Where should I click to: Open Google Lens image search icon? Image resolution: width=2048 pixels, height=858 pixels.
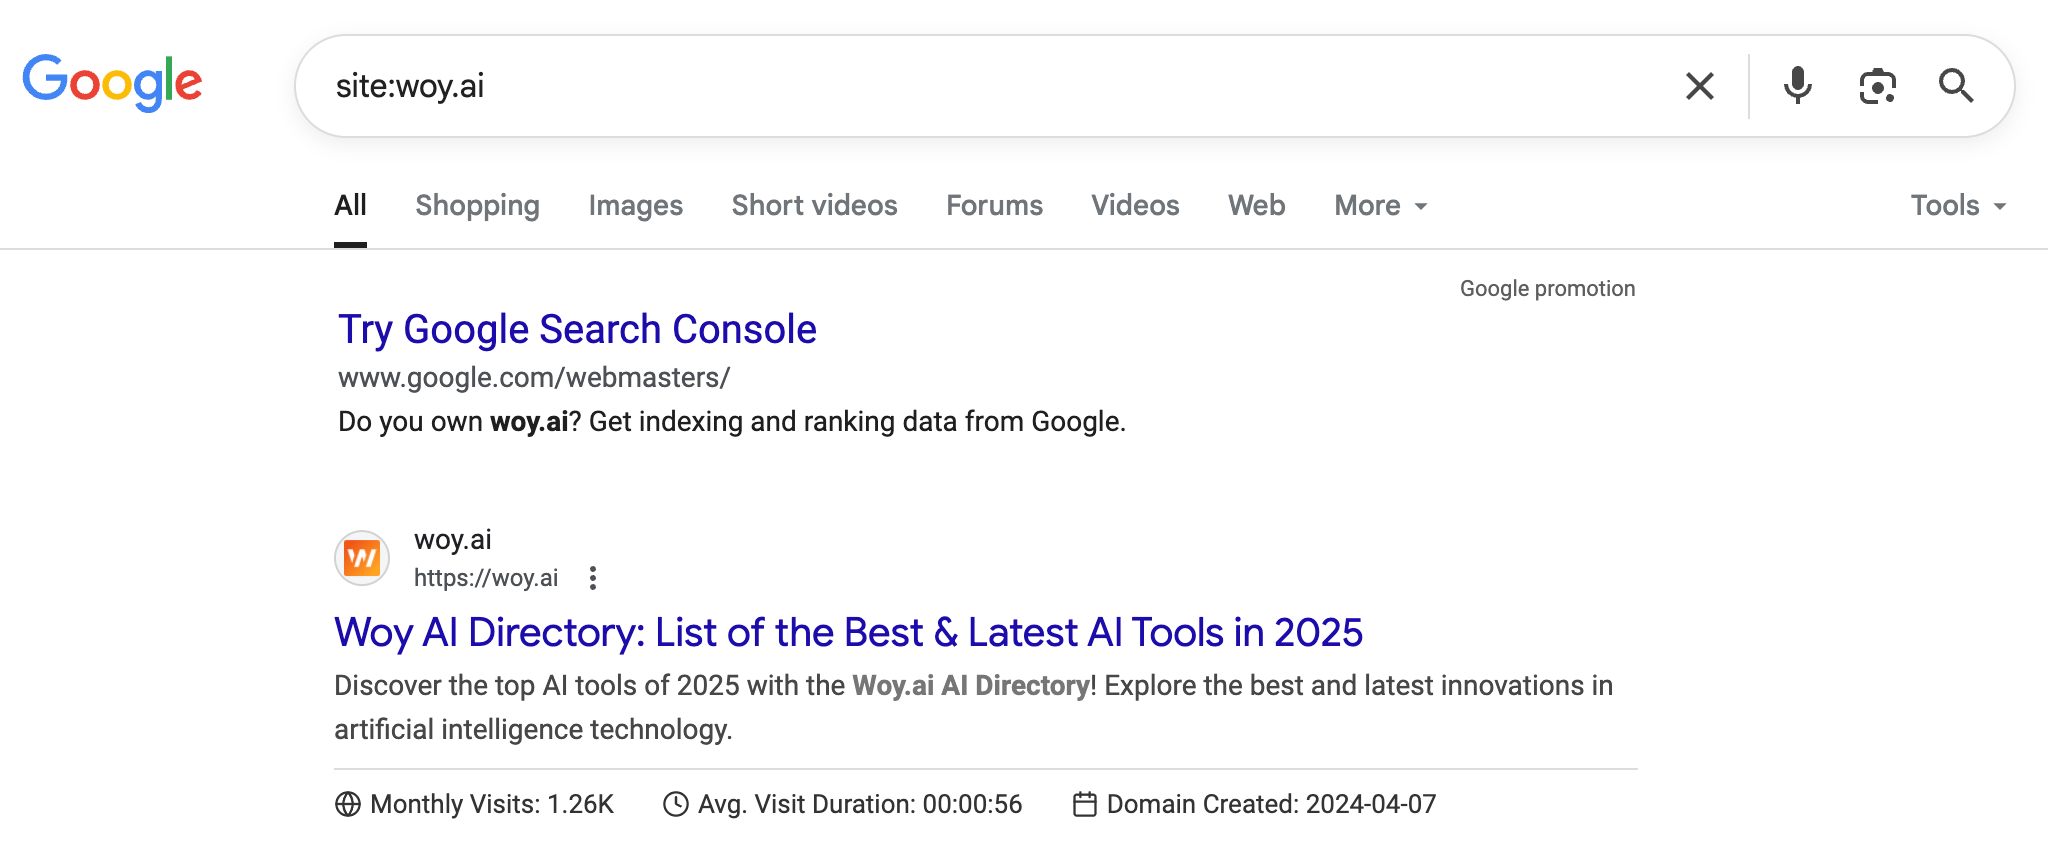(1877, 86)
